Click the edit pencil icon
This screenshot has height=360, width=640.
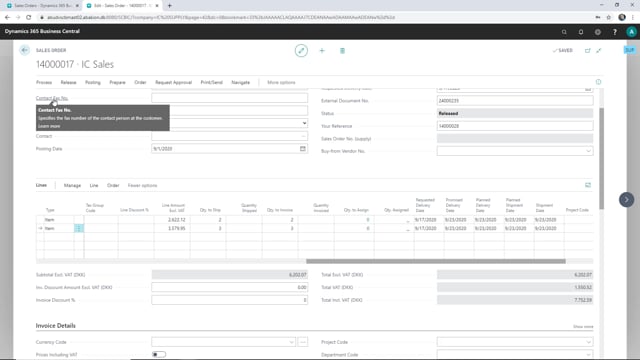tap(301, 51)
